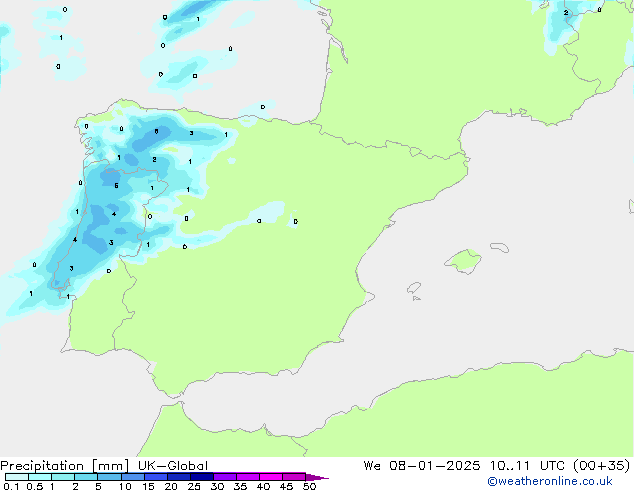The width and height of the screenshot is (634, 490).
Task: Click the Menorca island outline
Action: (499, 247)
